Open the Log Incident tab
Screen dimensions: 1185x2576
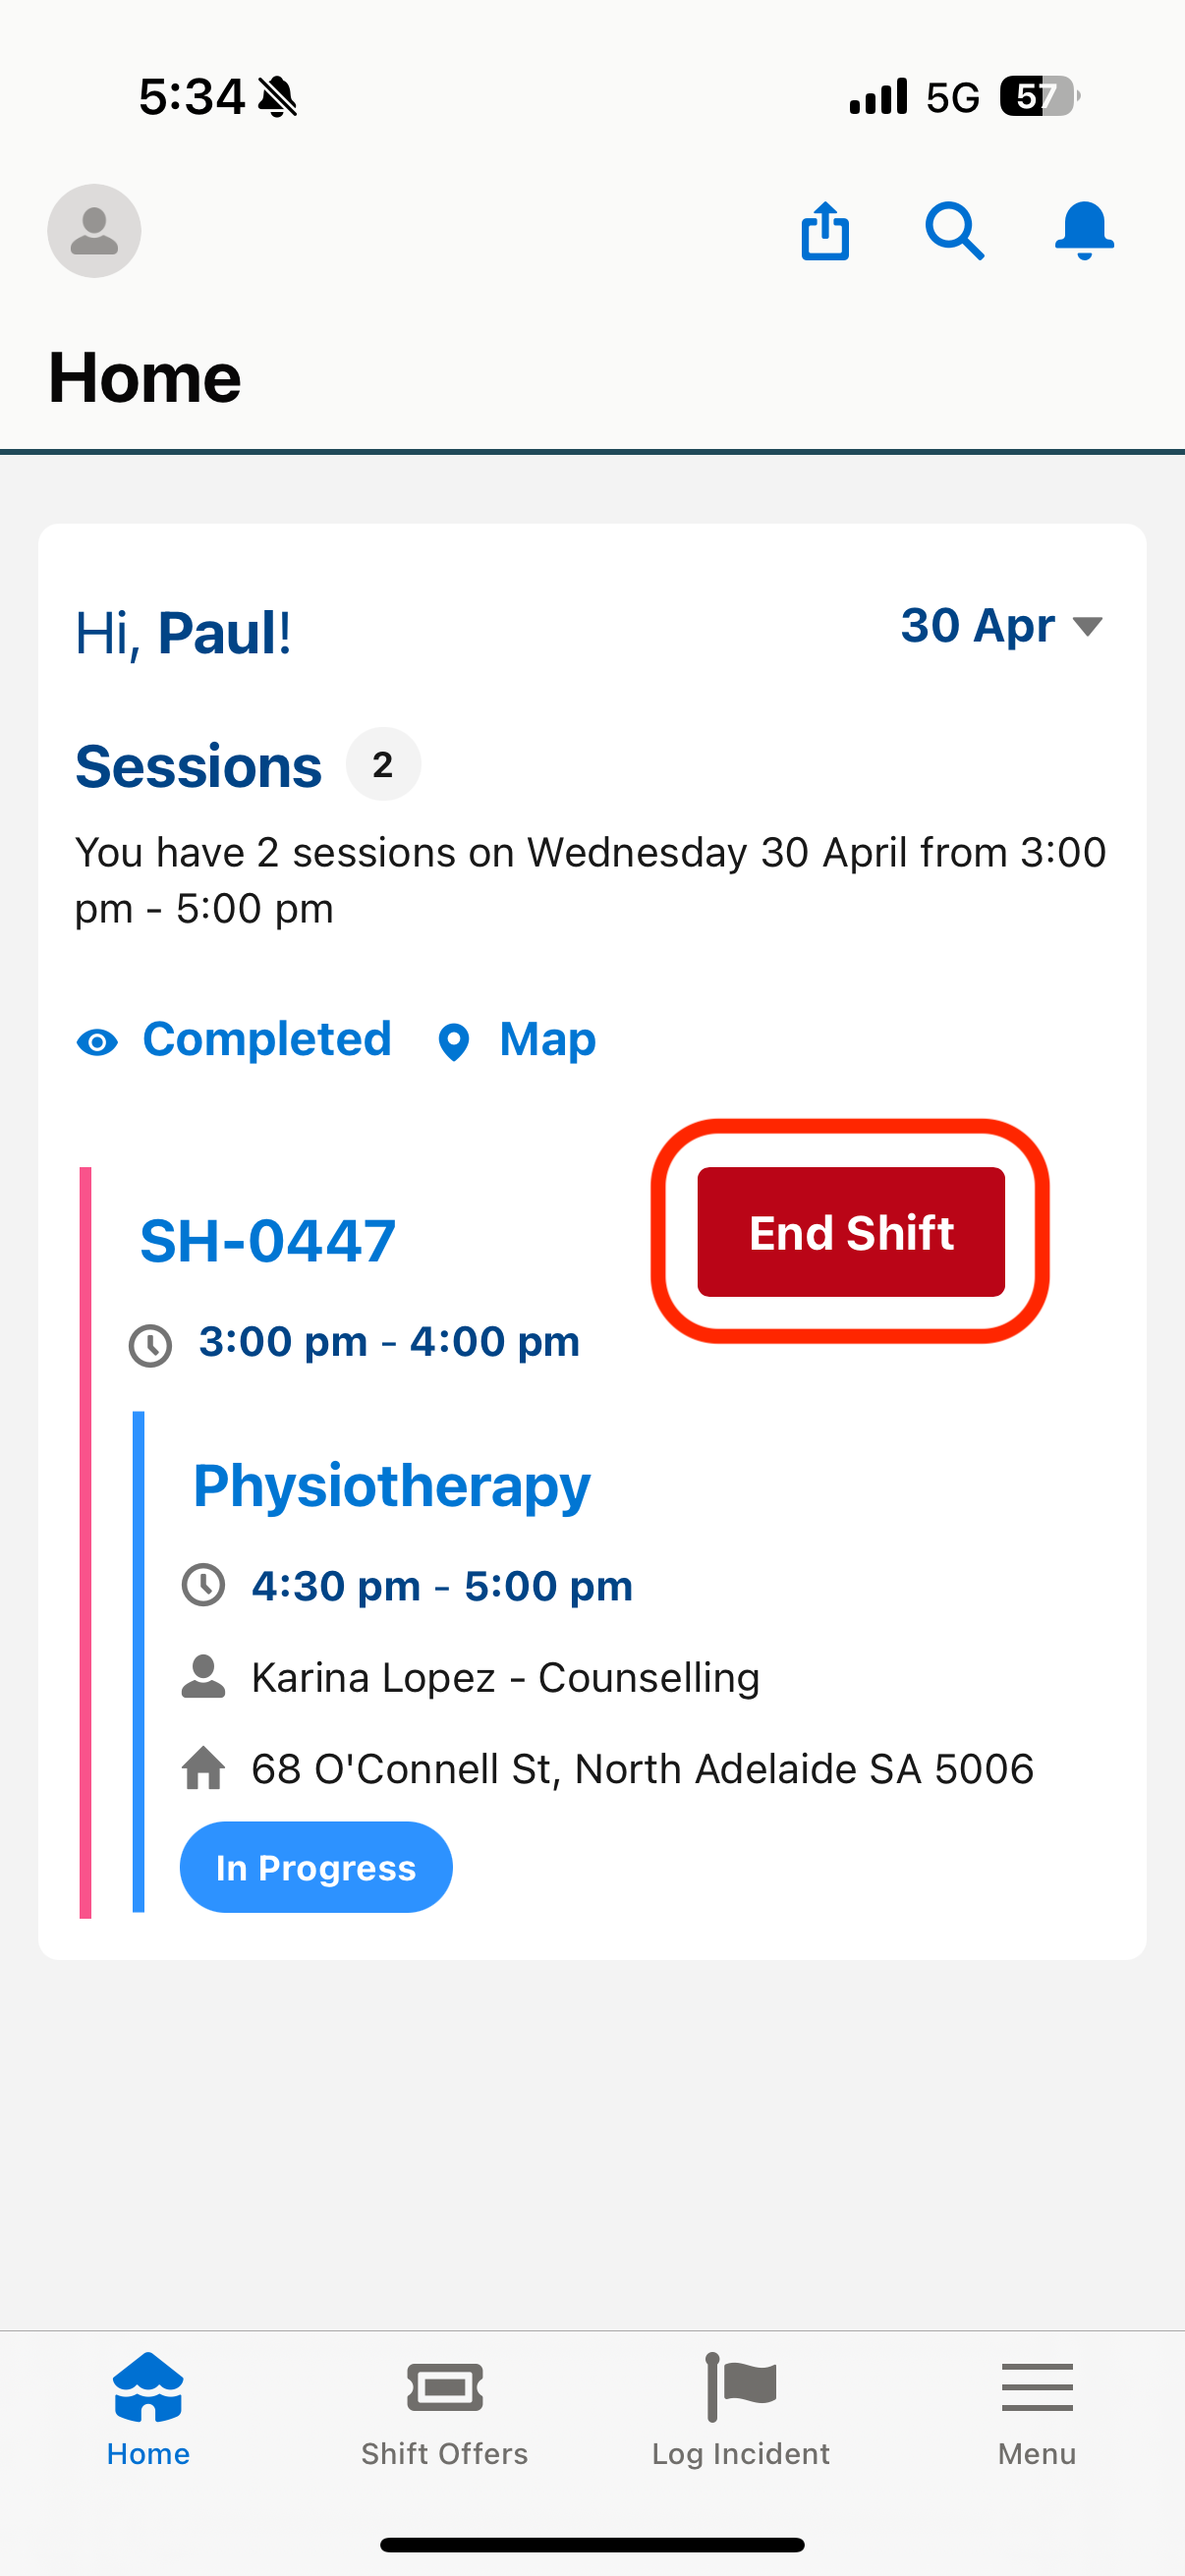coord(741,2410)
